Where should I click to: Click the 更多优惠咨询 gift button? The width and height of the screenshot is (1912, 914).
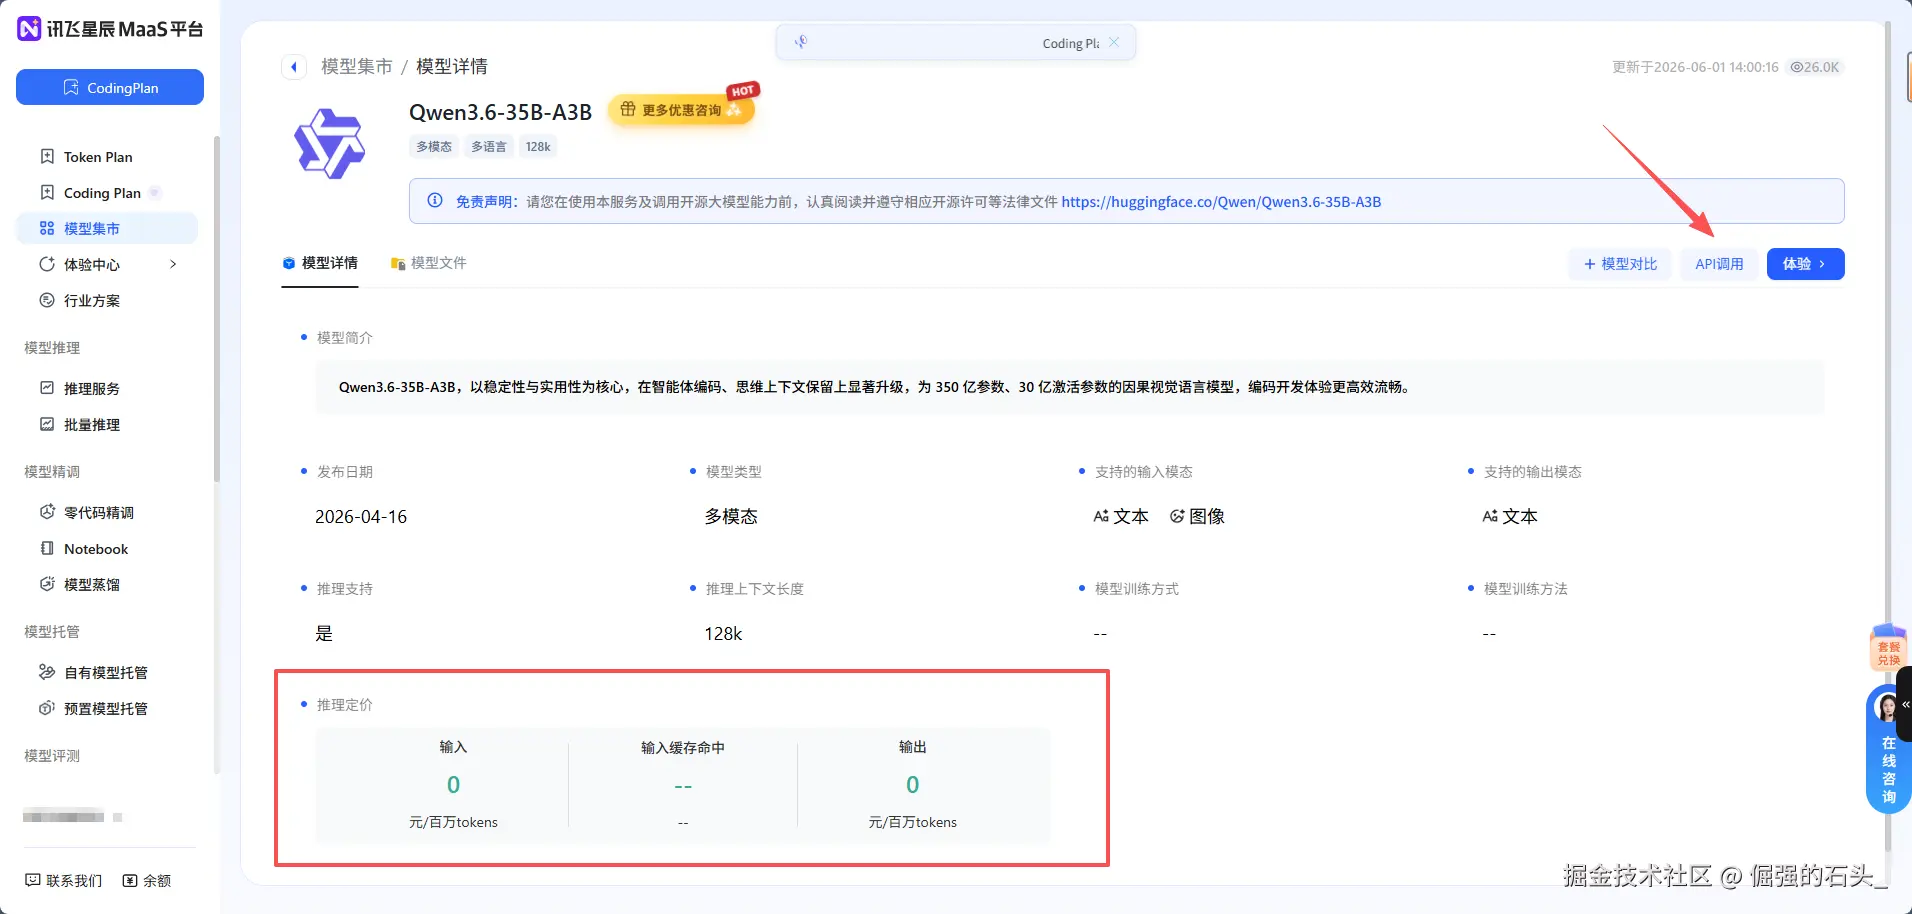click(x=681, y=110)
